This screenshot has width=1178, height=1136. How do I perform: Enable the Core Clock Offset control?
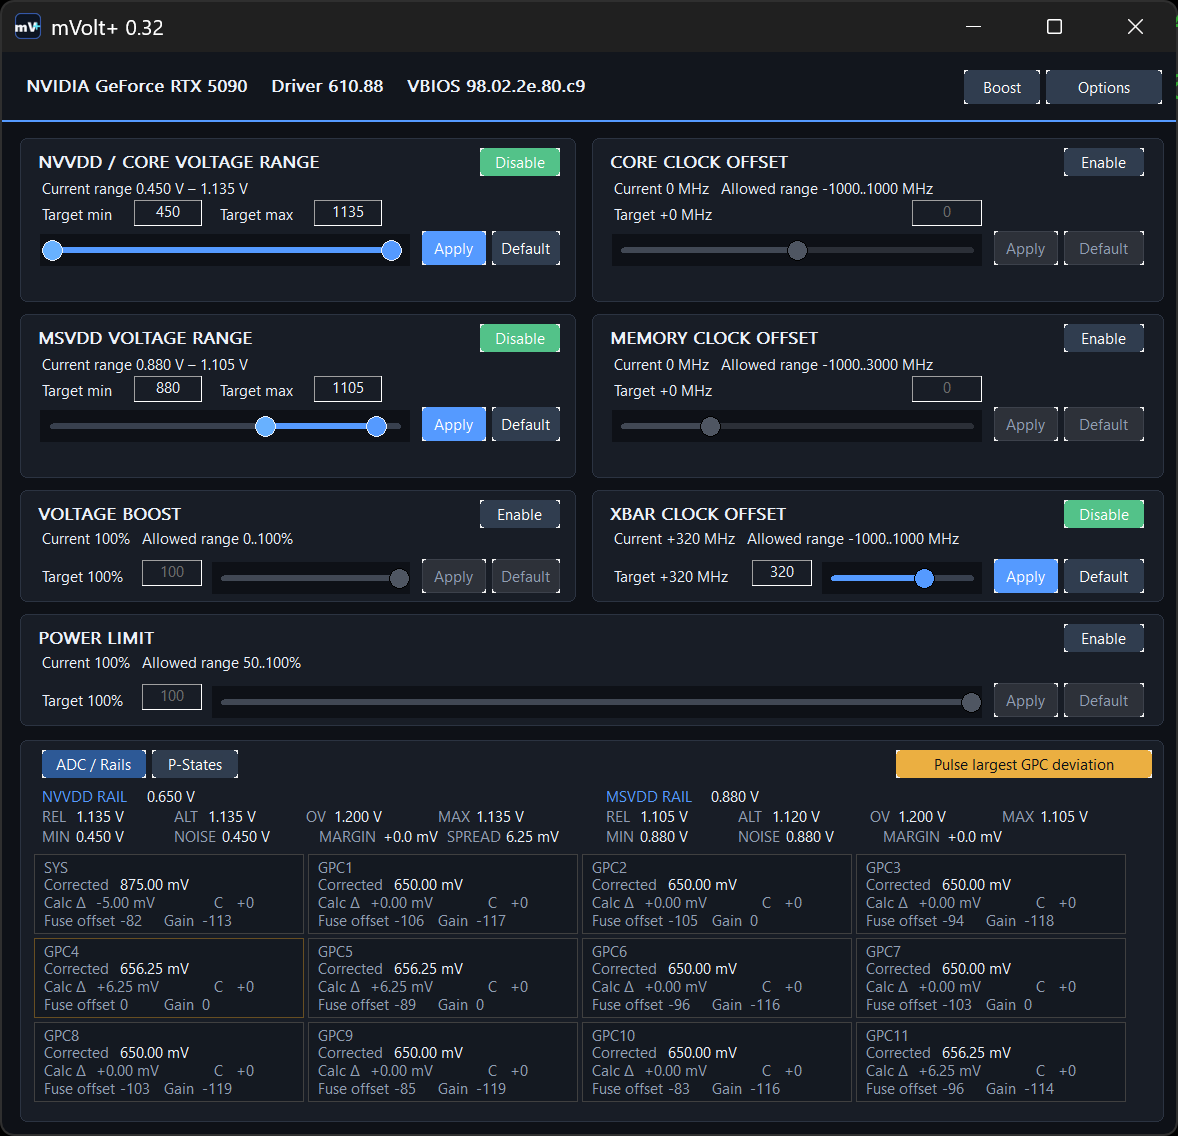(1103, 162)
